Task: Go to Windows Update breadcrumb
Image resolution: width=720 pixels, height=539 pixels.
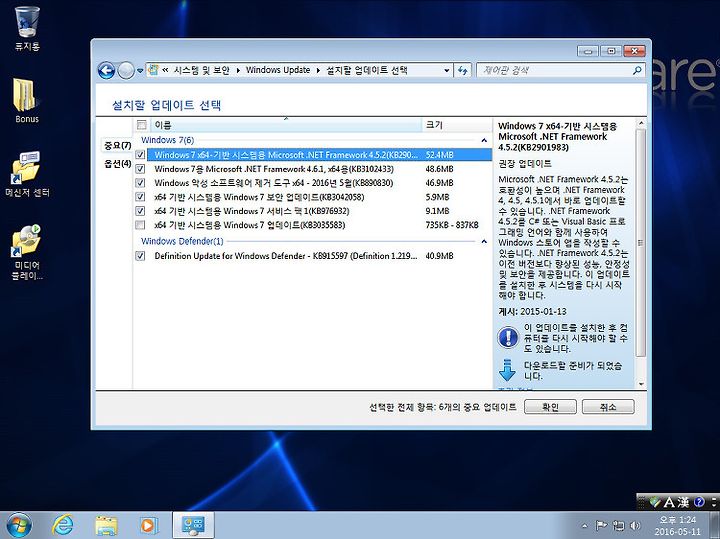Action: click(278, 70)
